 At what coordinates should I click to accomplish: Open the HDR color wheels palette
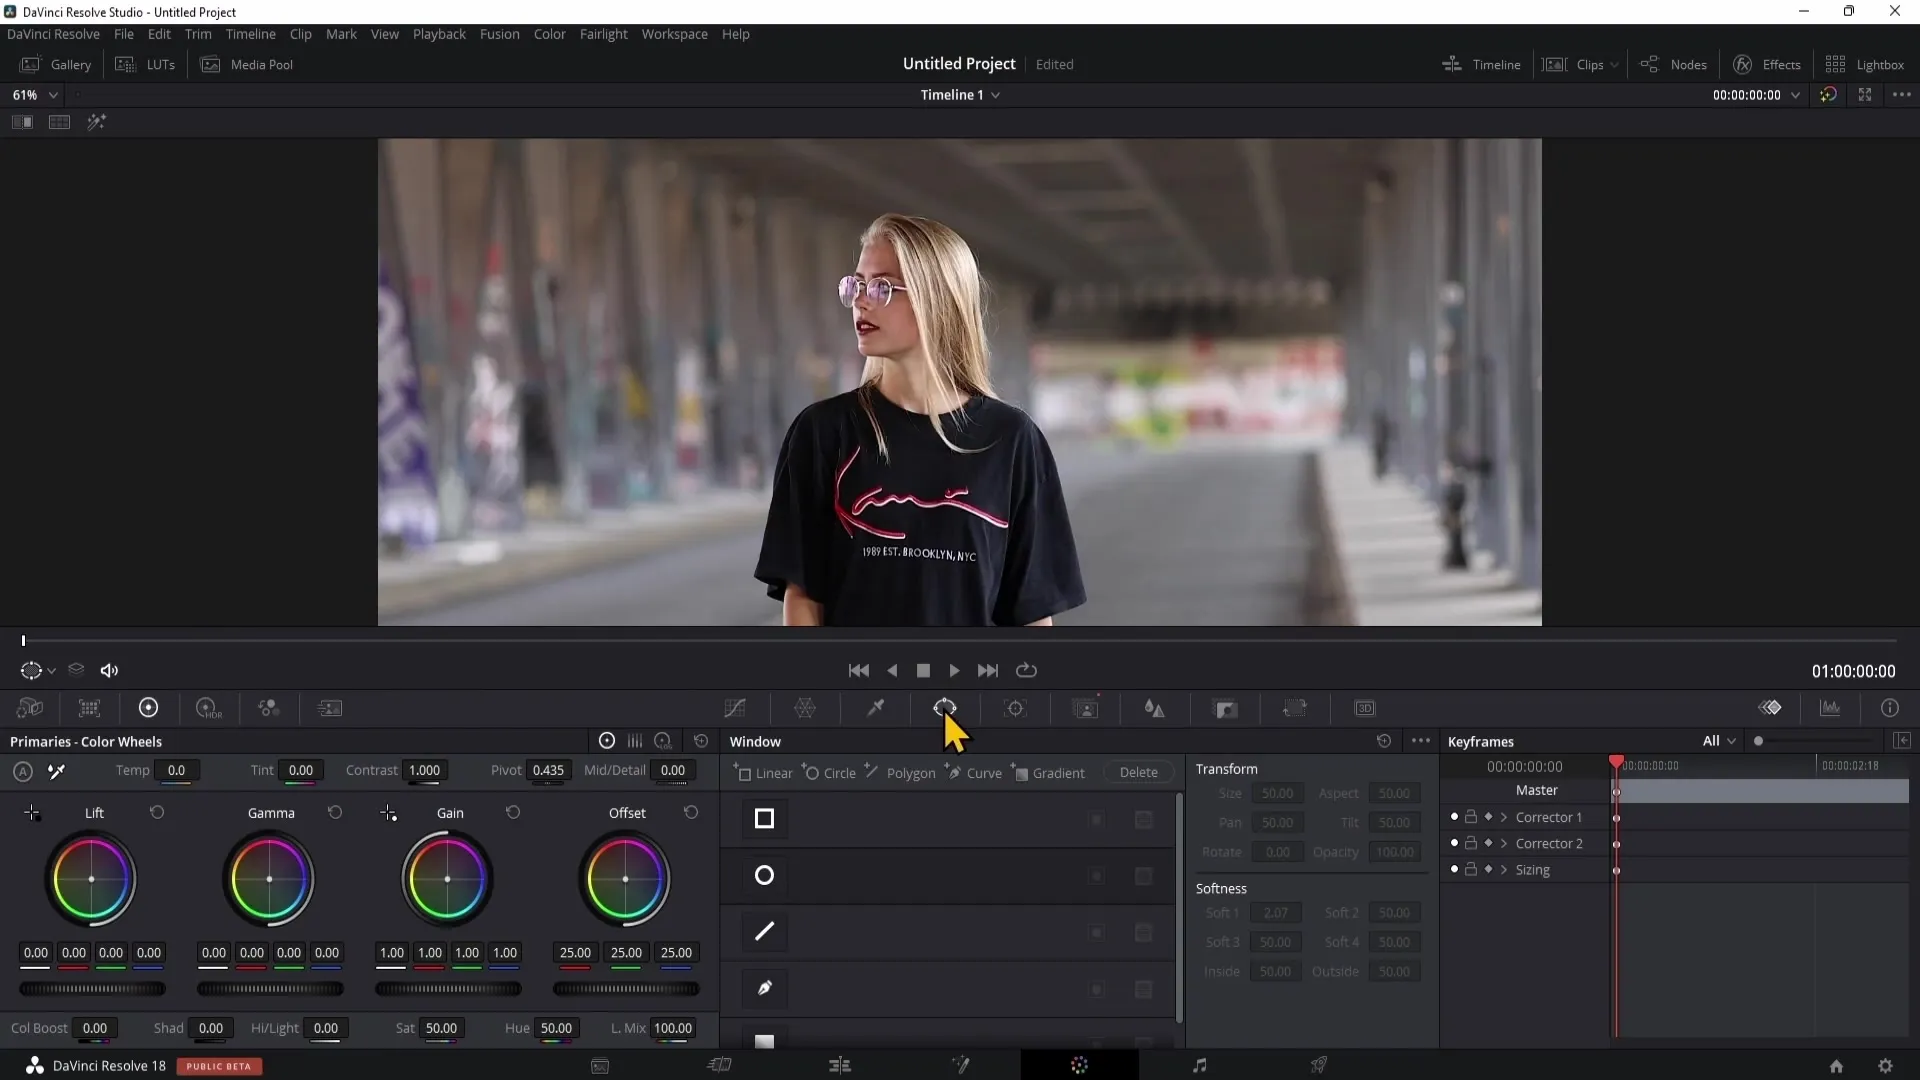point(208,708)
